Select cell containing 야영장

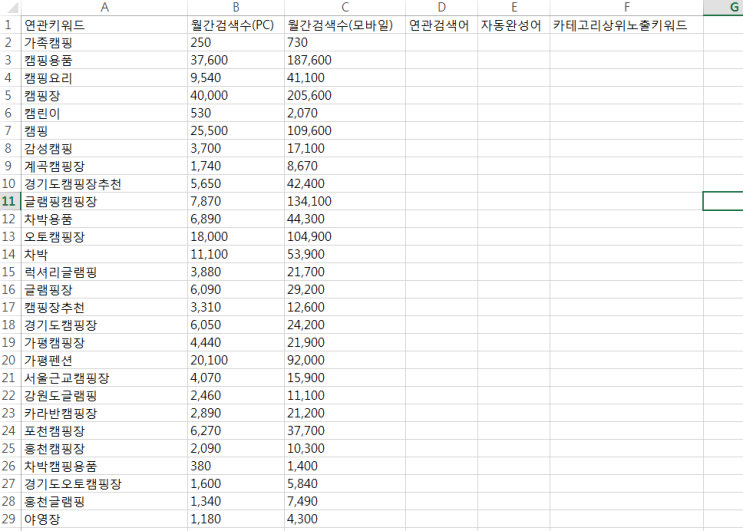pyautogui.click(x=104, y=519)
